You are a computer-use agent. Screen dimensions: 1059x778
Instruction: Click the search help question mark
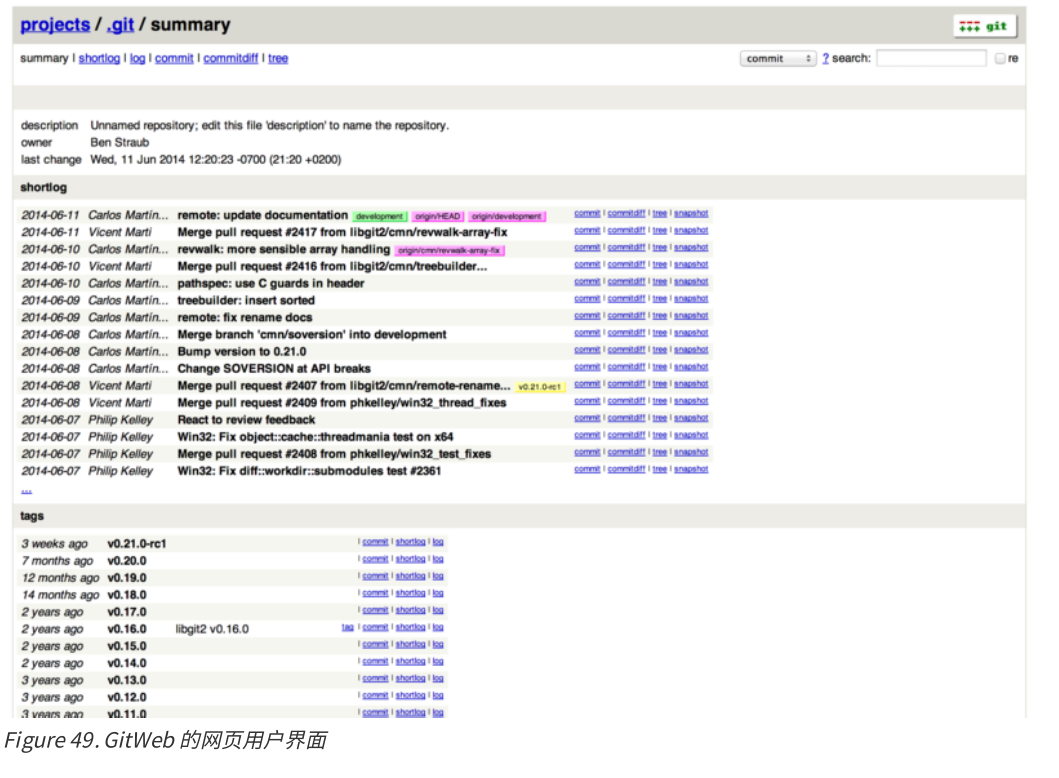pos(825,59)
